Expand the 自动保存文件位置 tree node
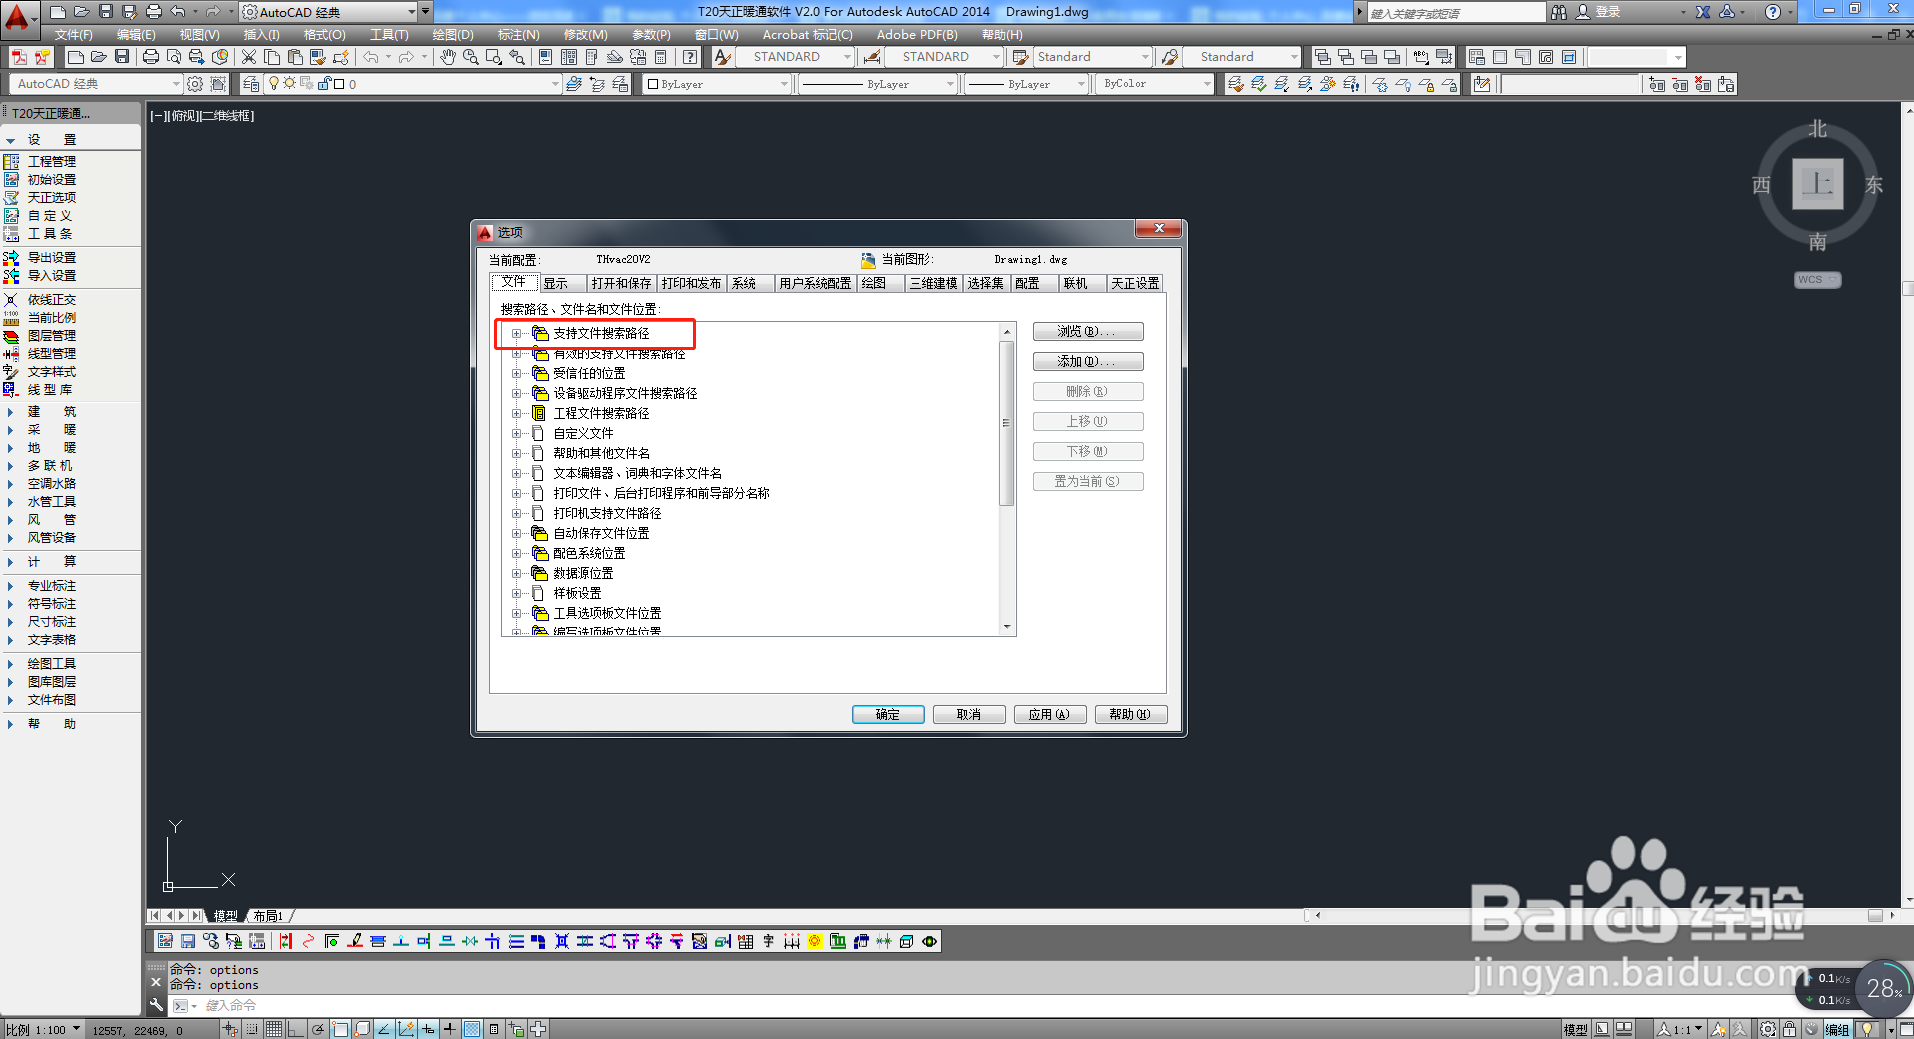 pos(516,533)
